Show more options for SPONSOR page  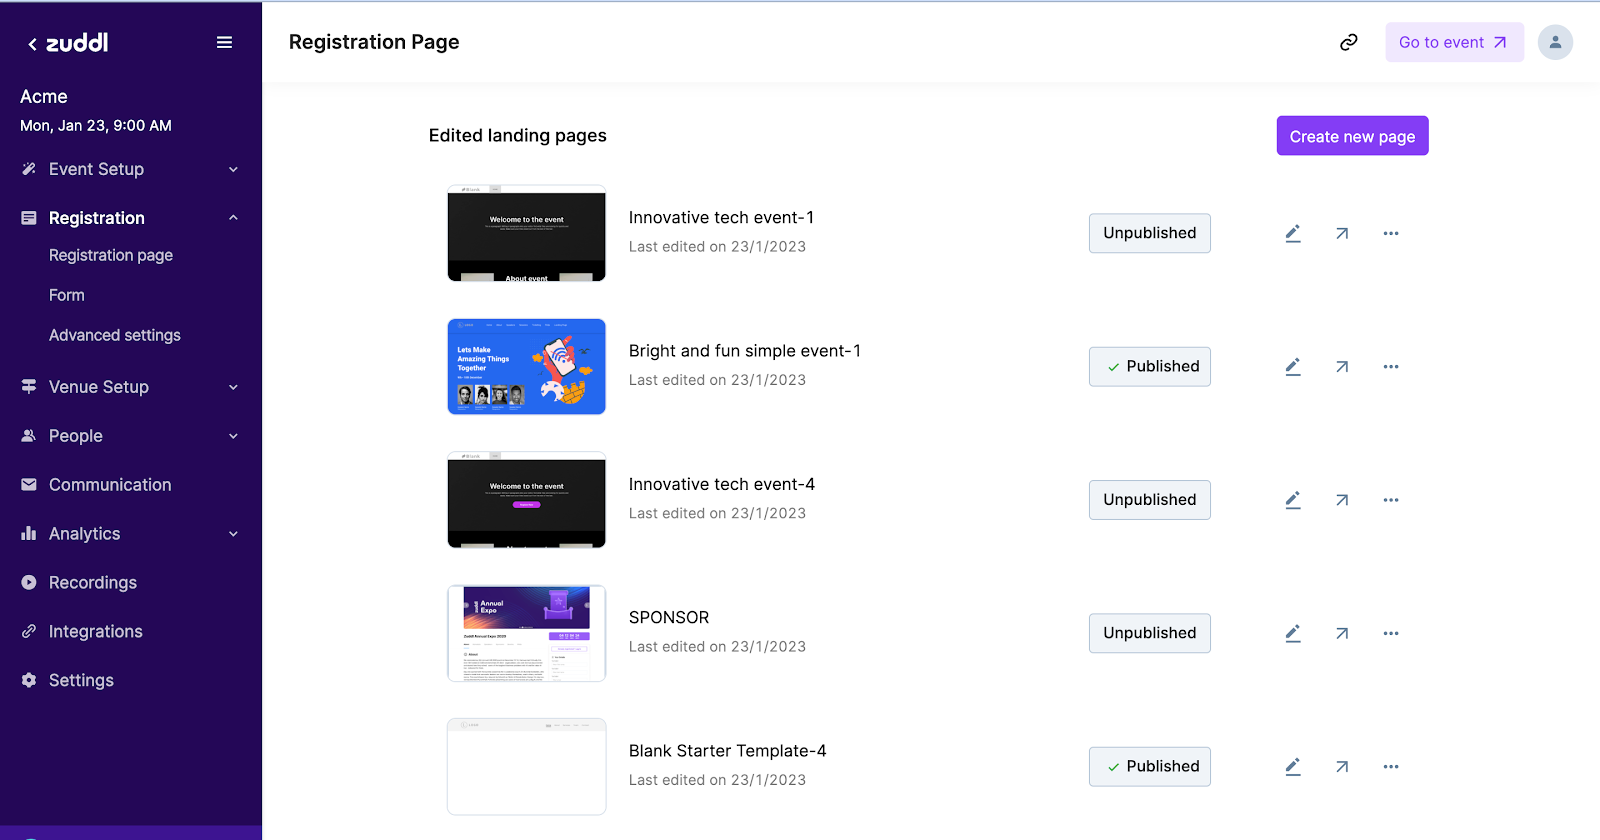coord(1391,633)
